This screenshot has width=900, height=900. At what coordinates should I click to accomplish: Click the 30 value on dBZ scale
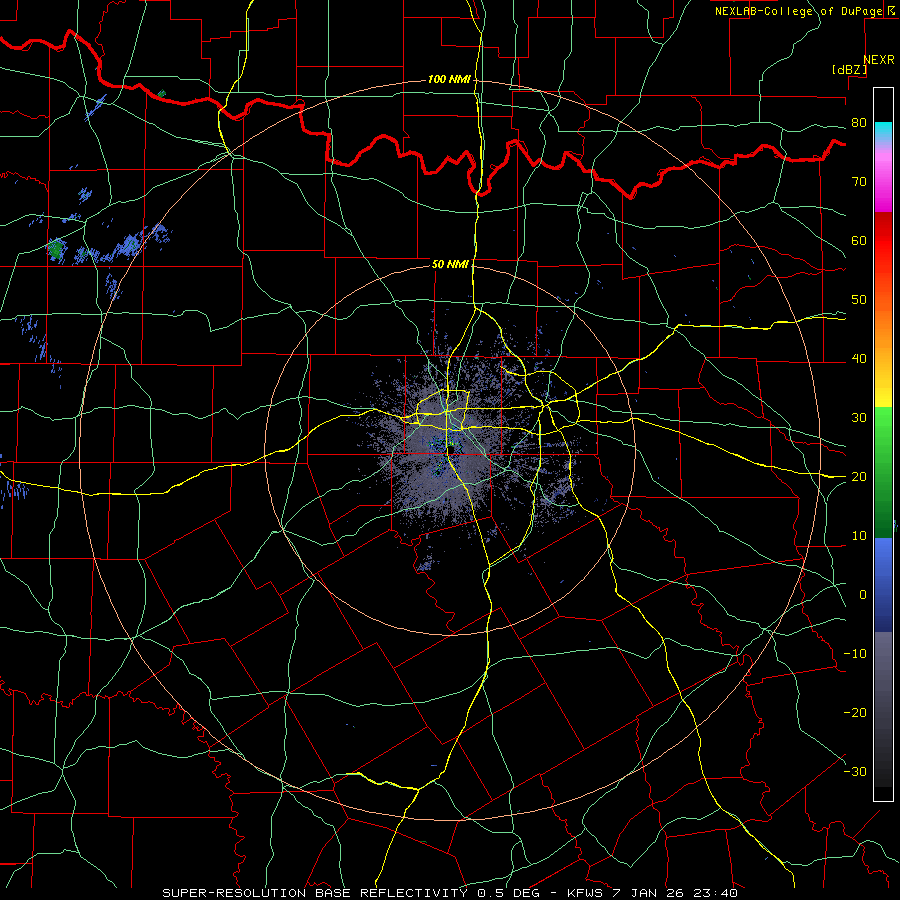point(859,417)
